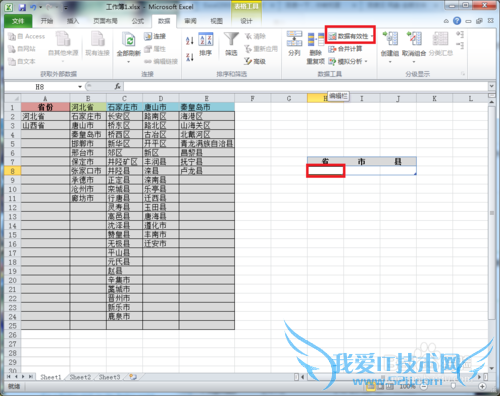500x396 pixels.
Task: Switch to the Insert (插入) tab
Action: [73, 21]
